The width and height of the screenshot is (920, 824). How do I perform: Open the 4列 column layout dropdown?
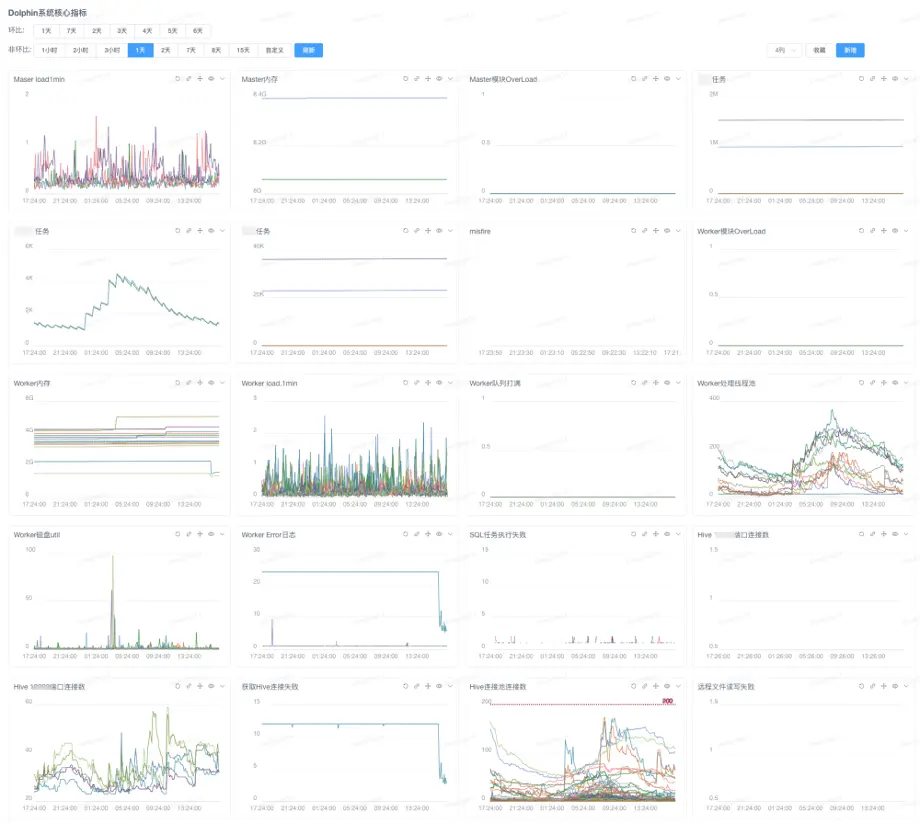click(x=783, y=50)
